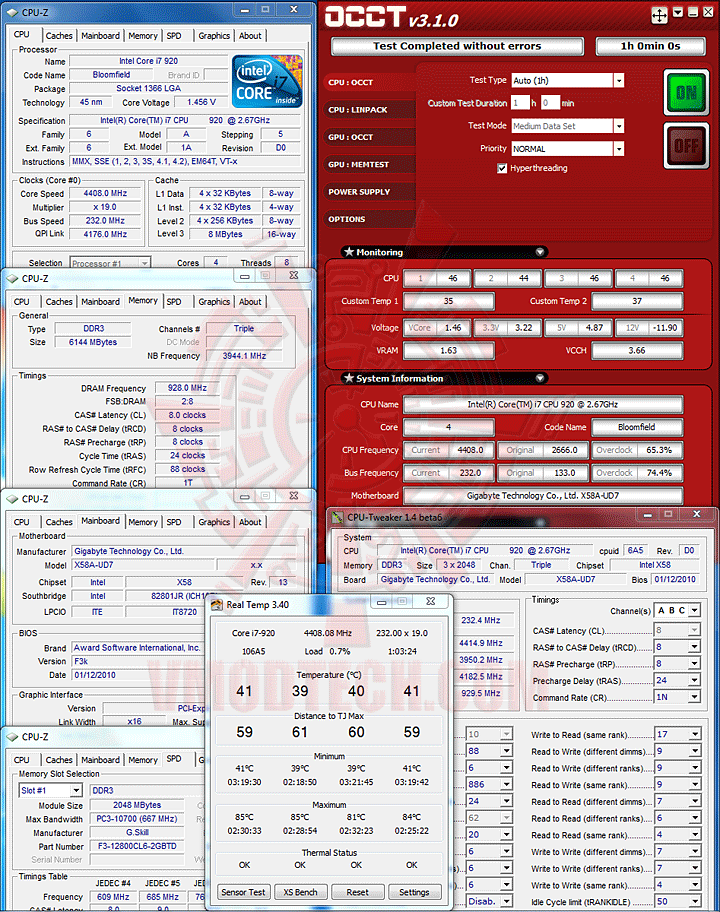The image size is (720, 912).
Task: Collapse the System Information section arrow
Action: (540, 378)
